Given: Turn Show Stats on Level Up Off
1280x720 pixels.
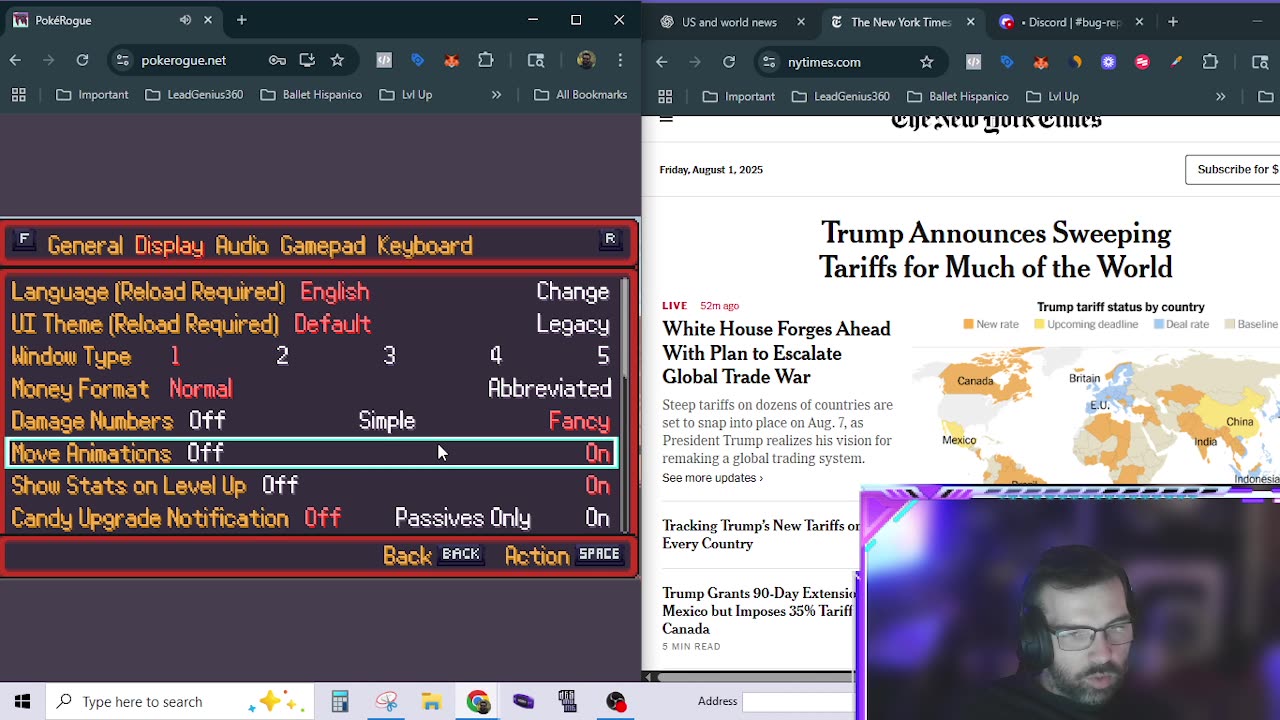Looking at the screenshot, I should [280, 486].
